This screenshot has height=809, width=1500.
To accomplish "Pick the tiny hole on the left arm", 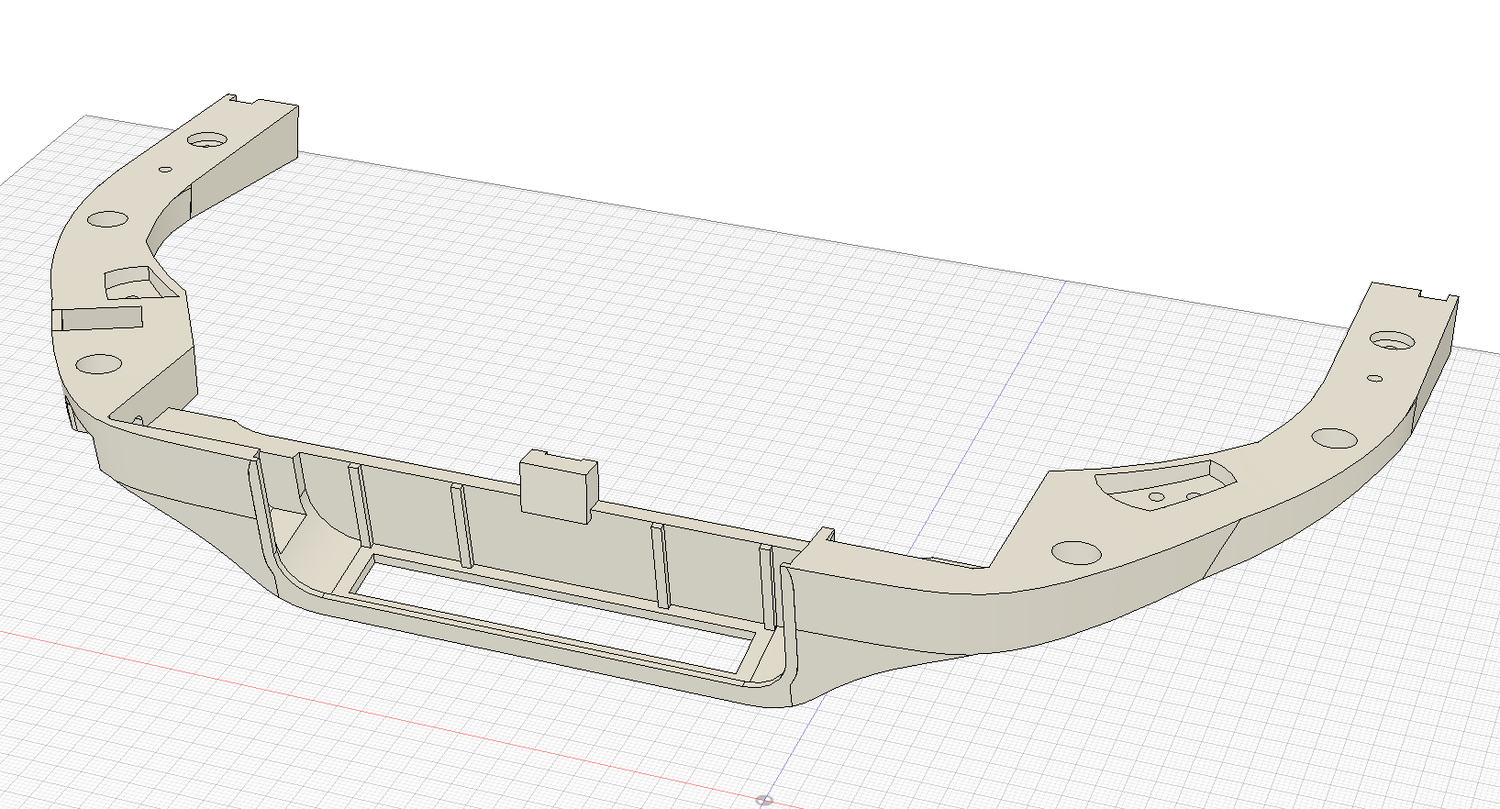I will pyautogui.click(x=166, y=169).
